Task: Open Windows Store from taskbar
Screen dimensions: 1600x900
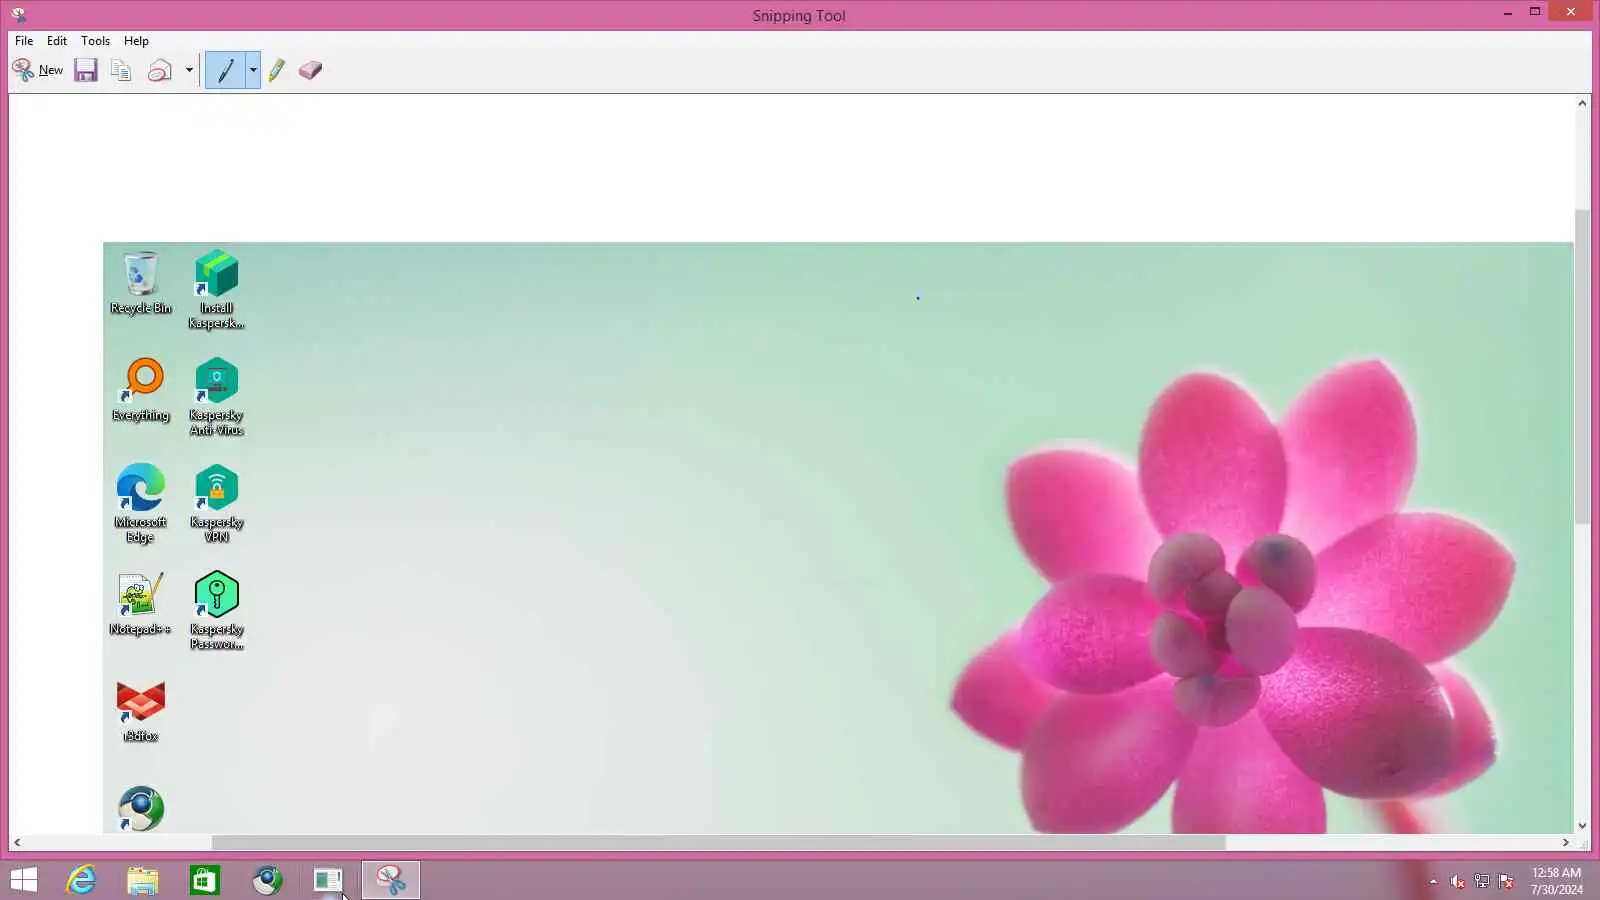Action: click(x=205, y=880)
